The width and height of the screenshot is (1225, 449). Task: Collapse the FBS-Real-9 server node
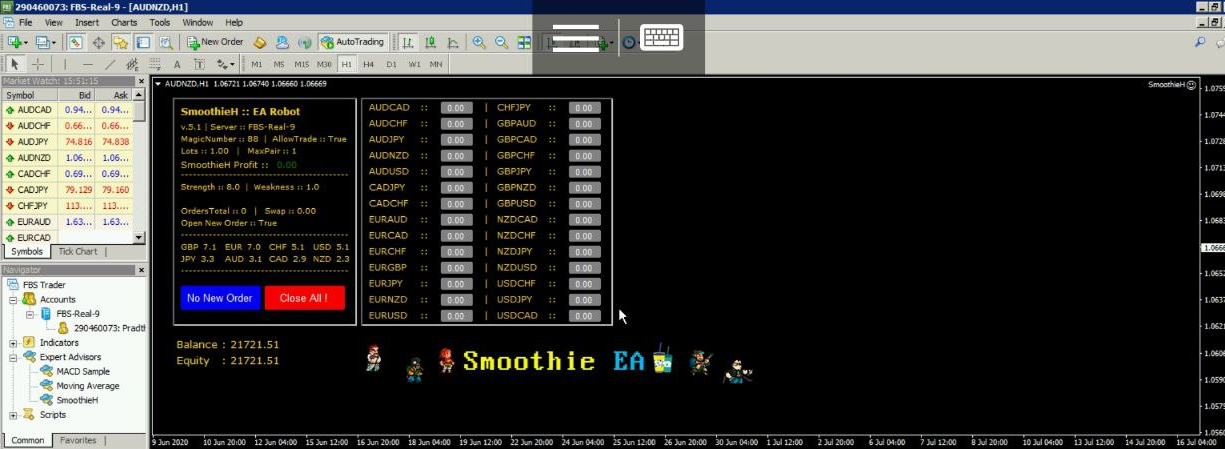point(30,313)
